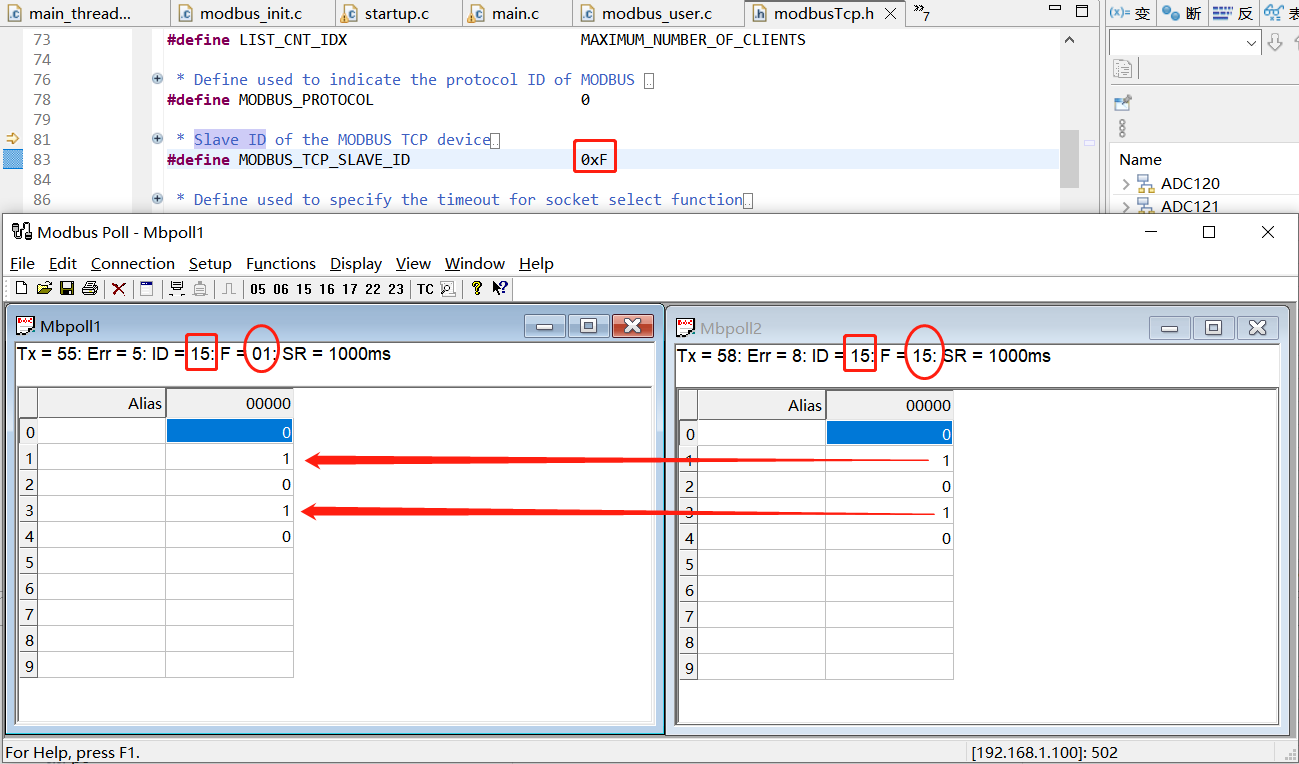The height and width of the screenshot is (764, 1299).
Task: Switch to the modbus_user.c tab
Action: click(x=657, y=14)
